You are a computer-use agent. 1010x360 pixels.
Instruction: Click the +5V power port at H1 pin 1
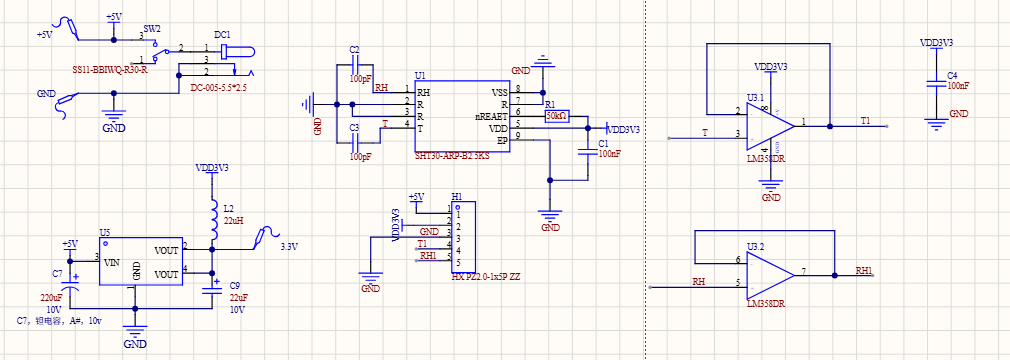pyautogui.click(x=417, y=201)
